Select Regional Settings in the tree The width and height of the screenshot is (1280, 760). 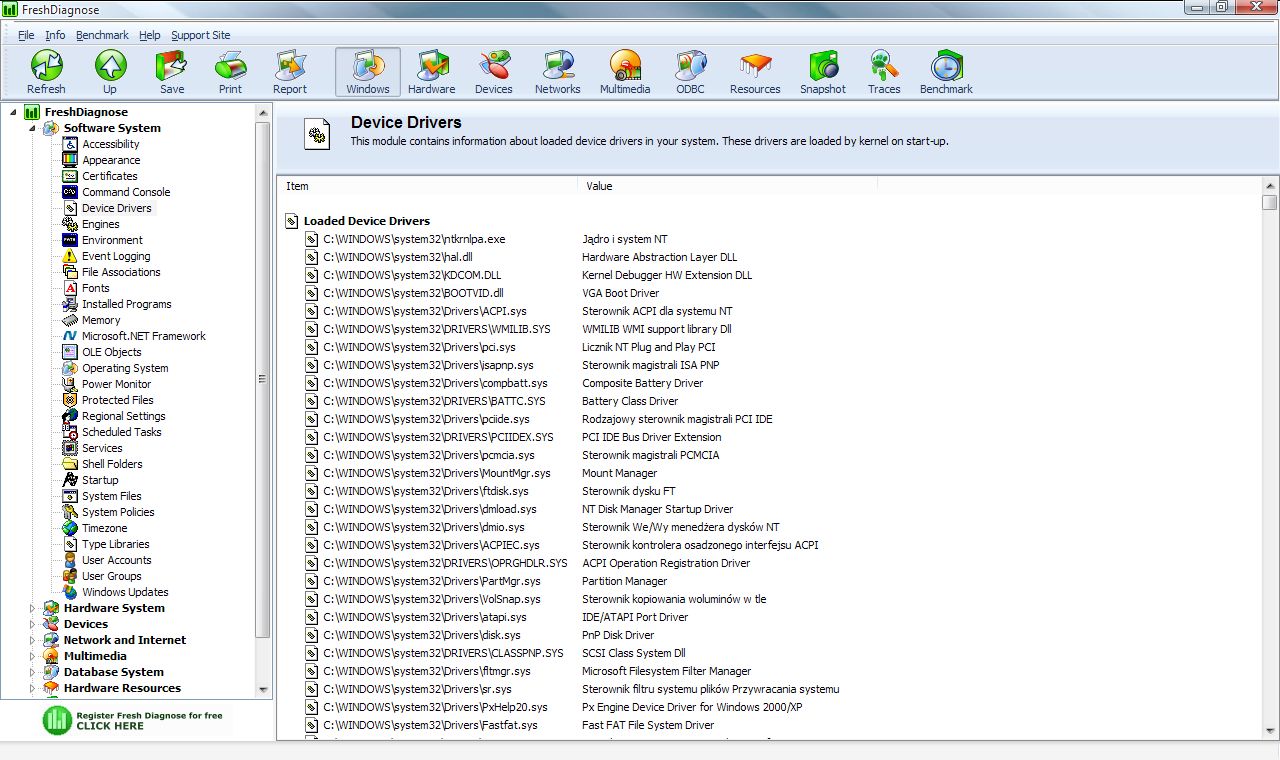point(124,416)
